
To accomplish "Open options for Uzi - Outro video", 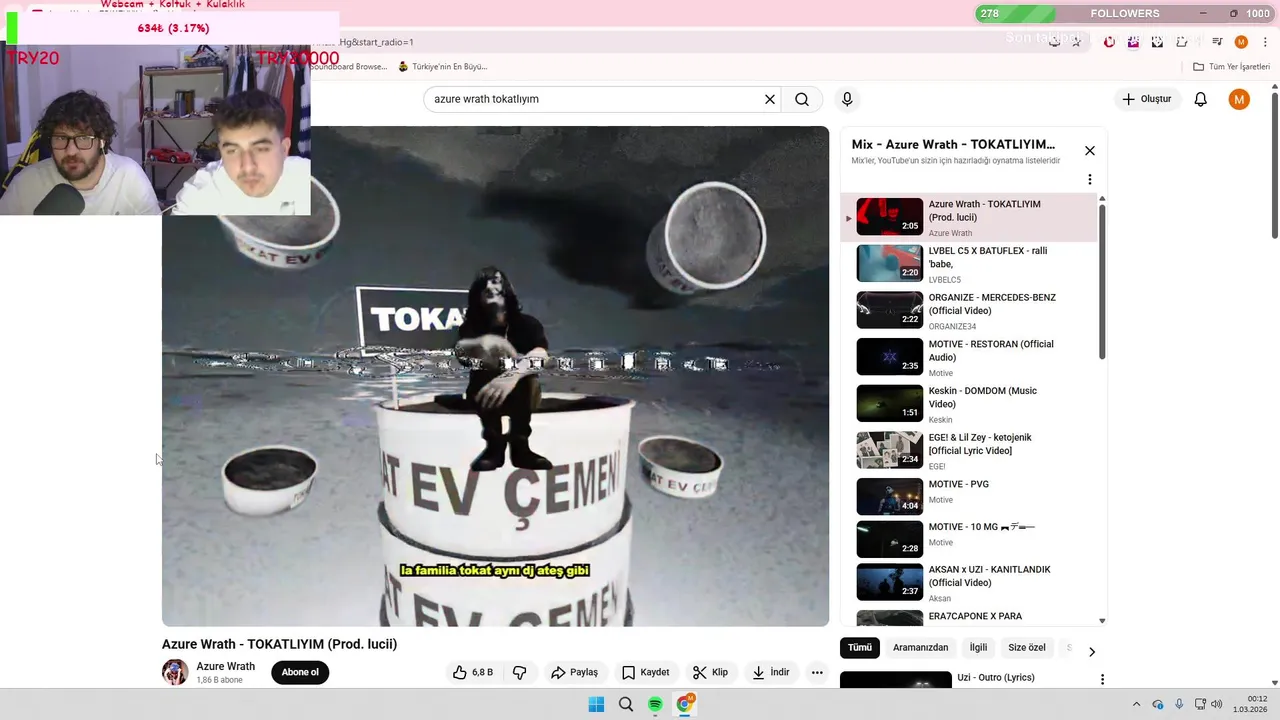I will pos(1102,679).
